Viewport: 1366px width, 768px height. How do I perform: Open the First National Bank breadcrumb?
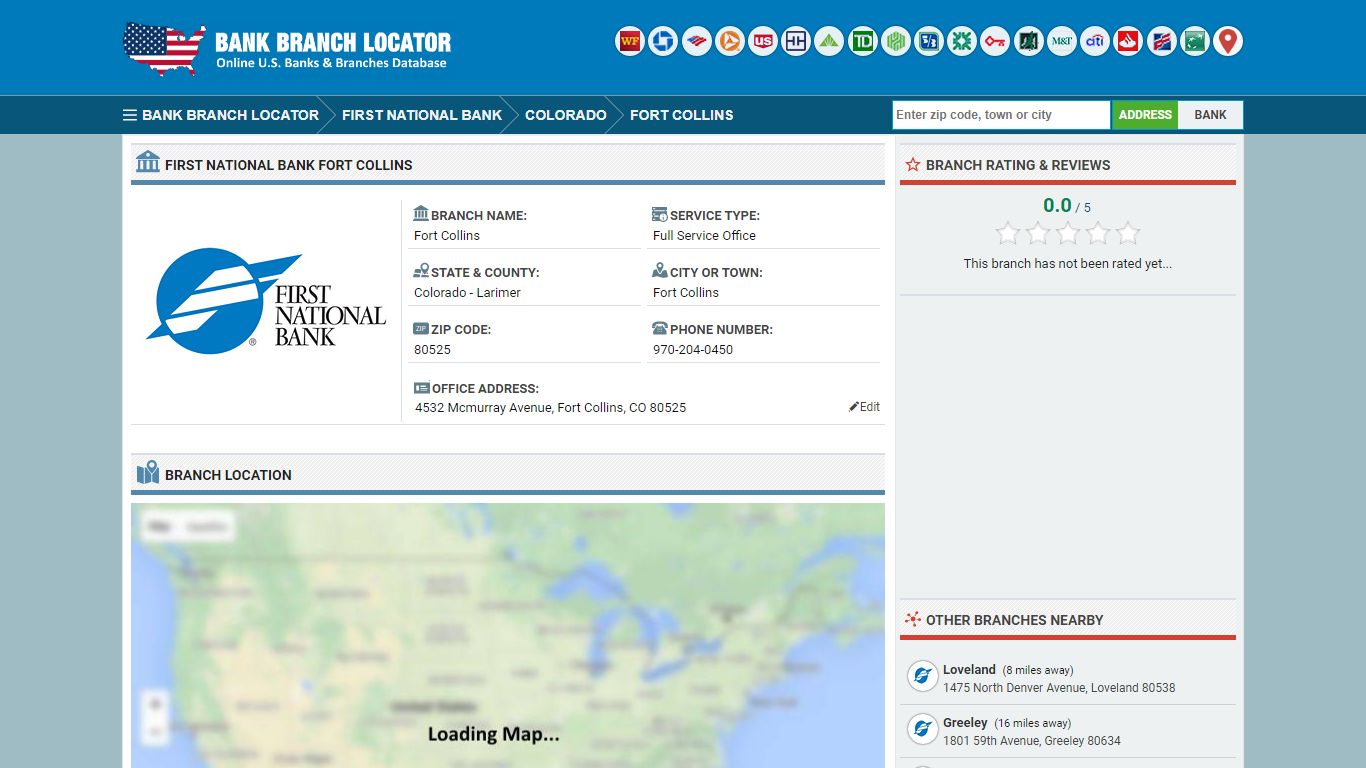tap(422, 115)
